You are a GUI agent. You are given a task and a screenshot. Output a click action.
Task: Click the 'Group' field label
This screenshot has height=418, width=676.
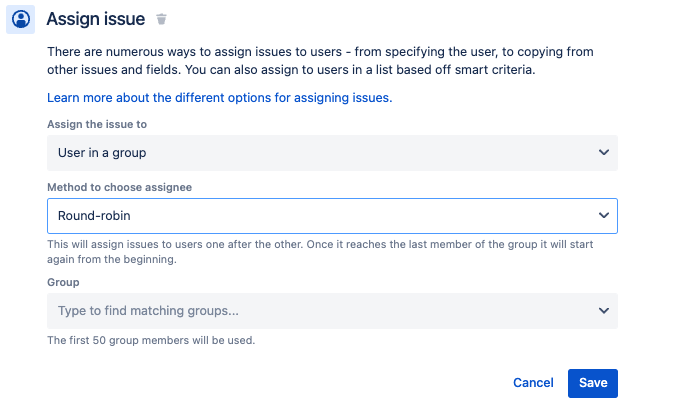coord(63,282)
